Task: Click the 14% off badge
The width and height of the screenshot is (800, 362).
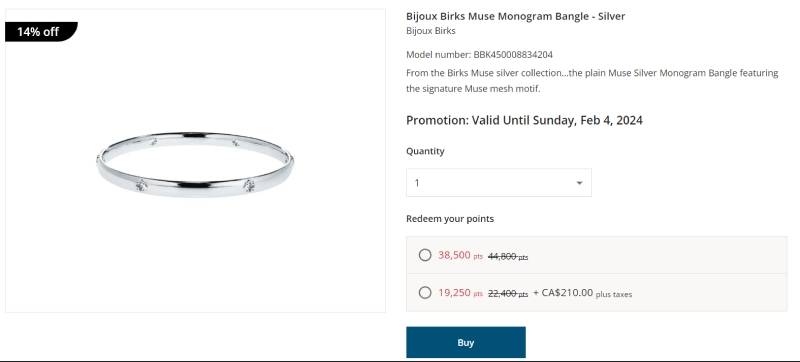Action: click(x=41, y=32)
